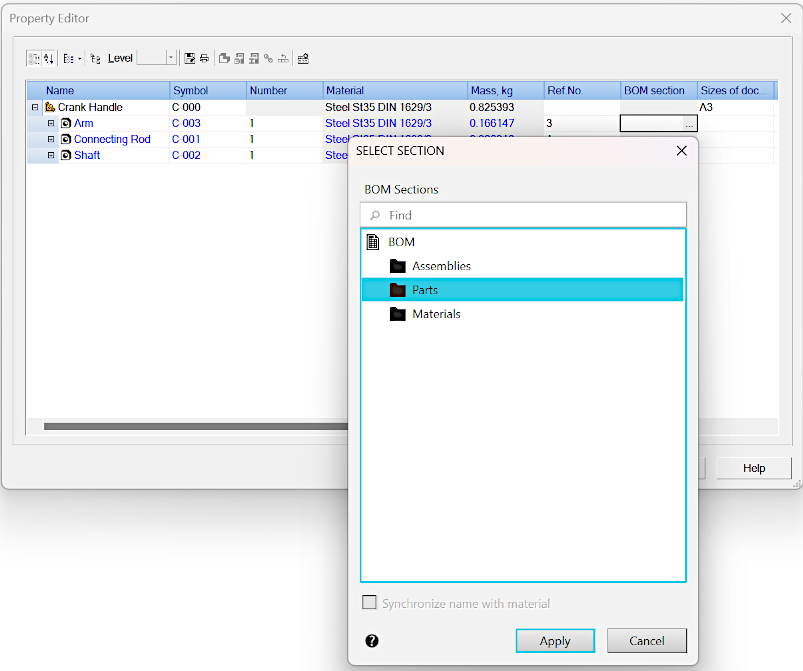Click the rightmost toolbar icon
This screenshot has width=803, height=671.
pyautogui.click(x=303, y=58)
